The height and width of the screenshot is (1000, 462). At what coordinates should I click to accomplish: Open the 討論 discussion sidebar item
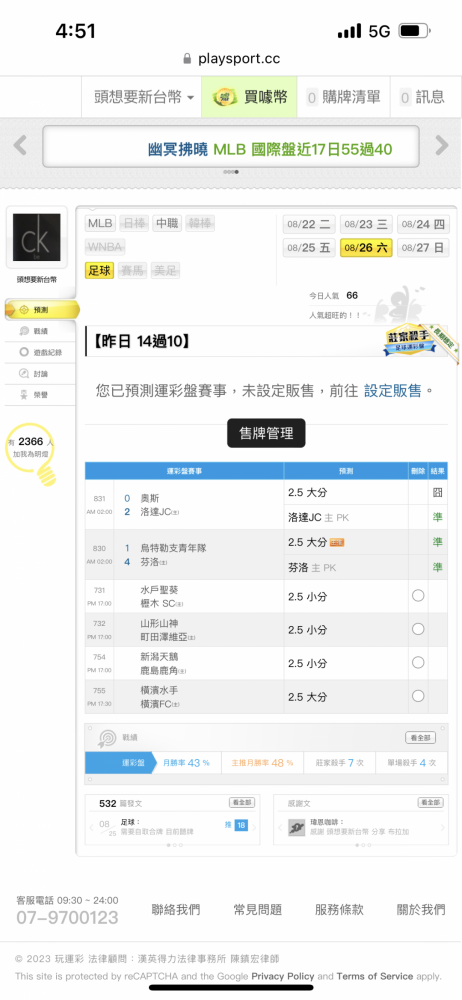[40, 374]
